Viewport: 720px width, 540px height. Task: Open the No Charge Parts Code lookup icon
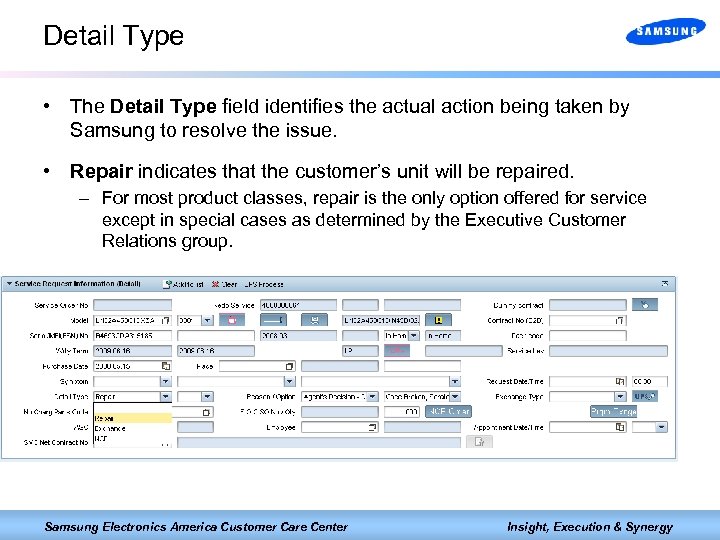pos(206,412)
